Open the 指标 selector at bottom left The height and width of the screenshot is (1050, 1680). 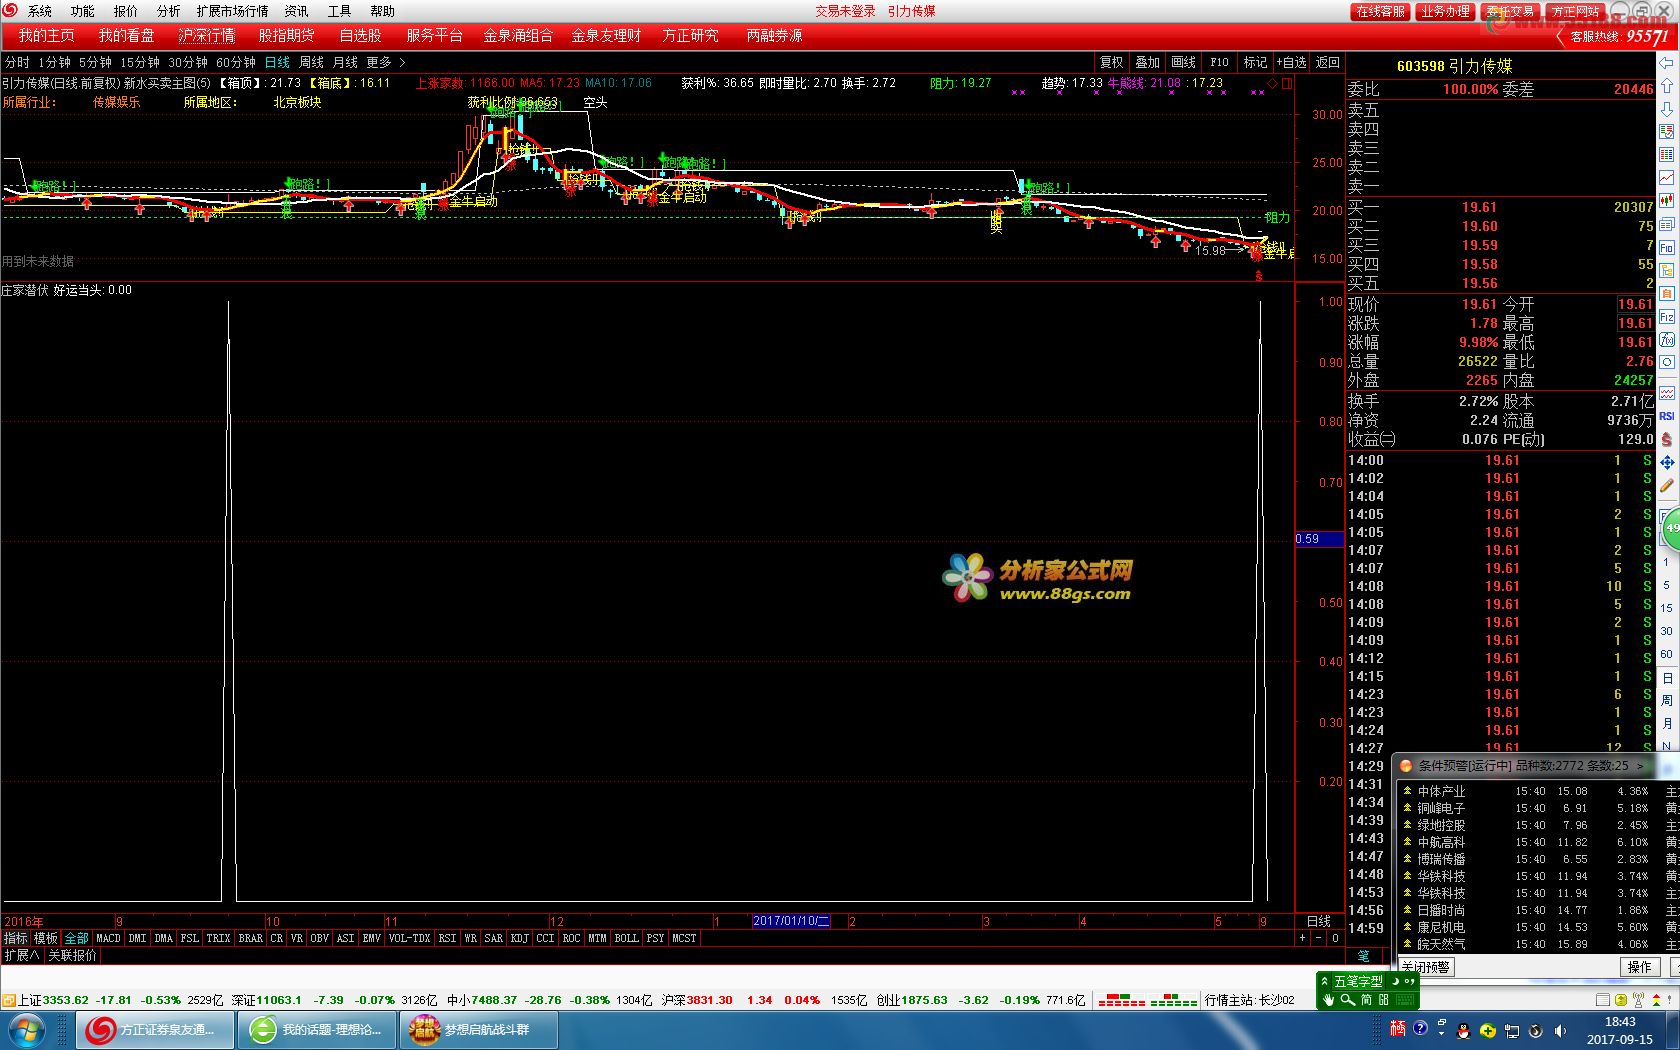click(15, 938)
